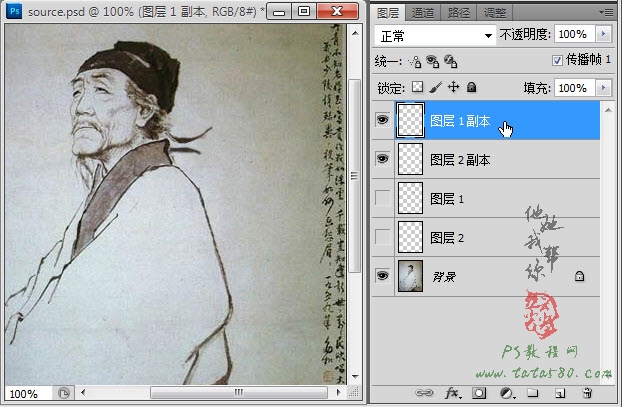Hide the 图层 1 副本 layer

click(382, 120)
